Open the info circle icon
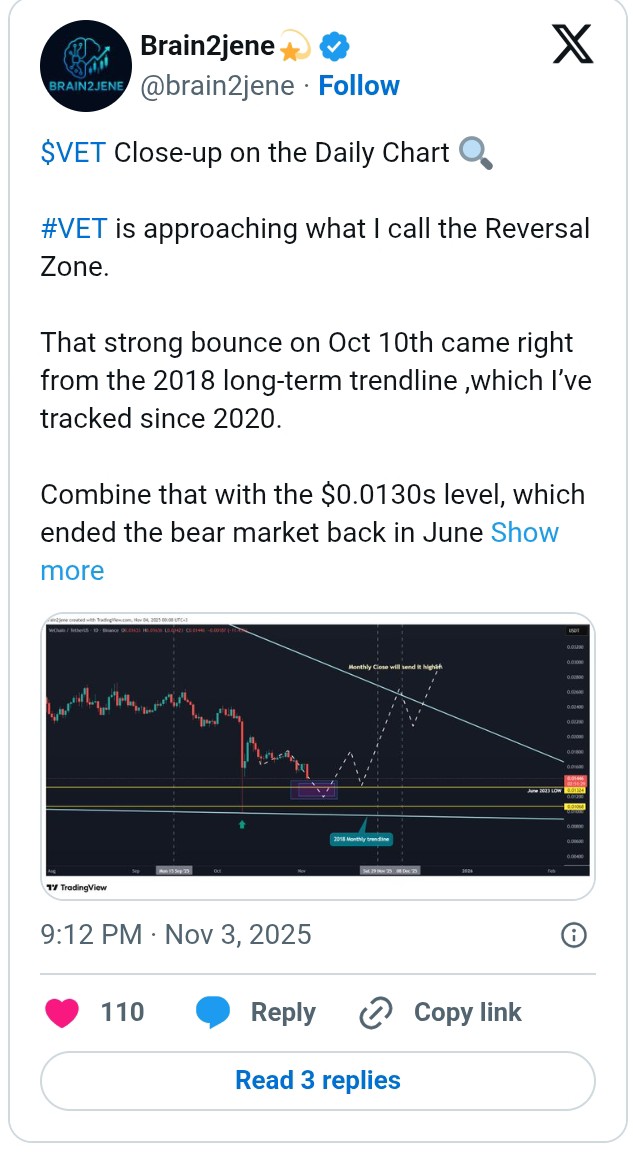The height and width of the screenshot is (1158, 633). click(x=573, y=935)
